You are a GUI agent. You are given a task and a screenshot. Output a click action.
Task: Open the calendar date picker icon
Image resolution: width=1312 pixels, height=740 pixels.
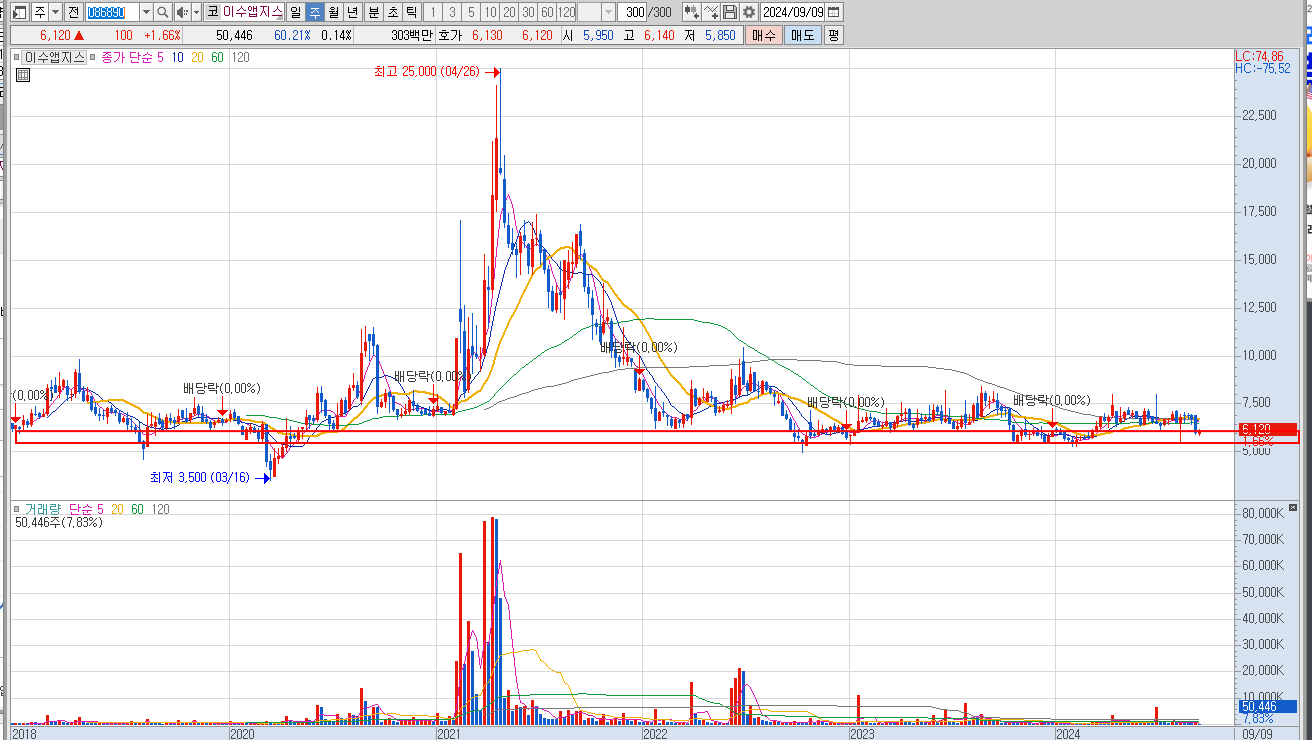[834, 12]
